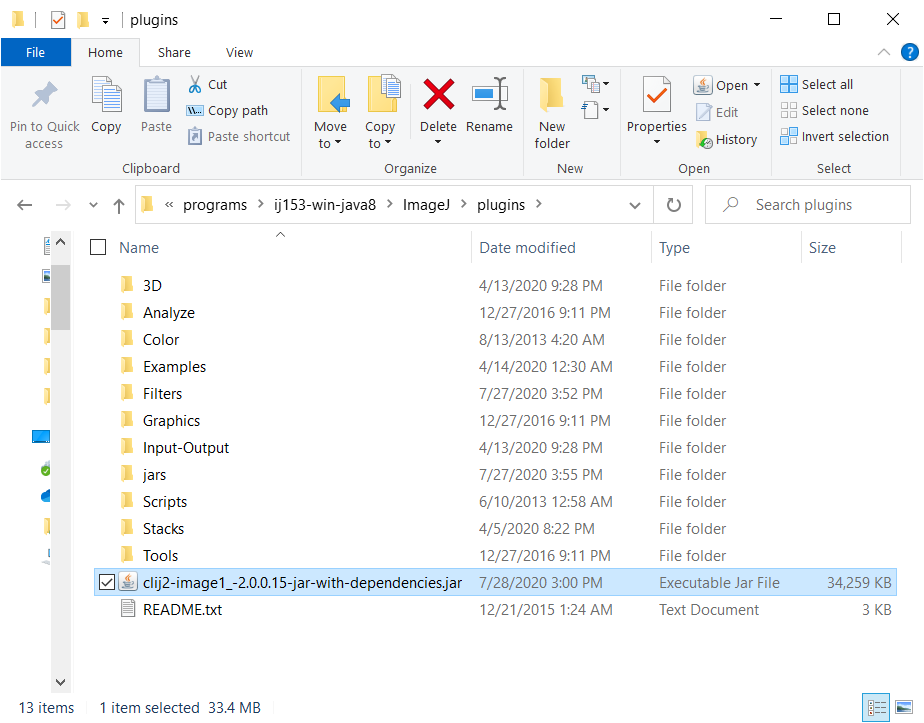Click the Edit ribbon button
The width and height of the screenshot is (924, 723).
point(717,112)
